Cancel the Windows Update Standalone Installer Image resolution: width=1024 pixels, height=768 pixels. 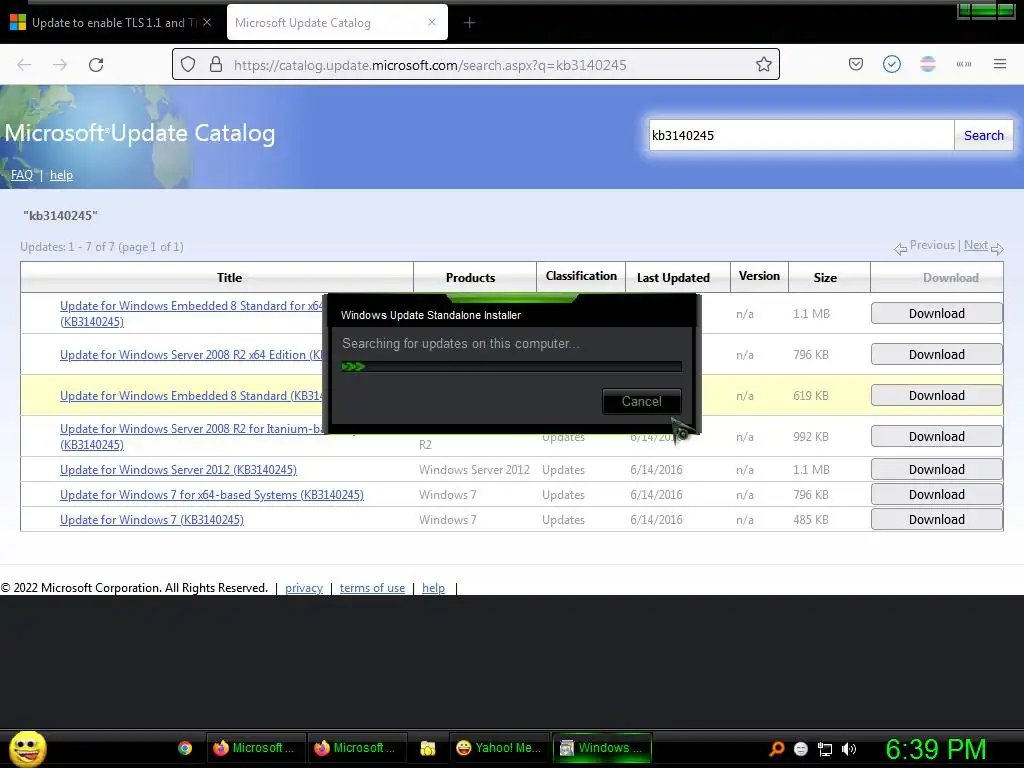[641, 401]
